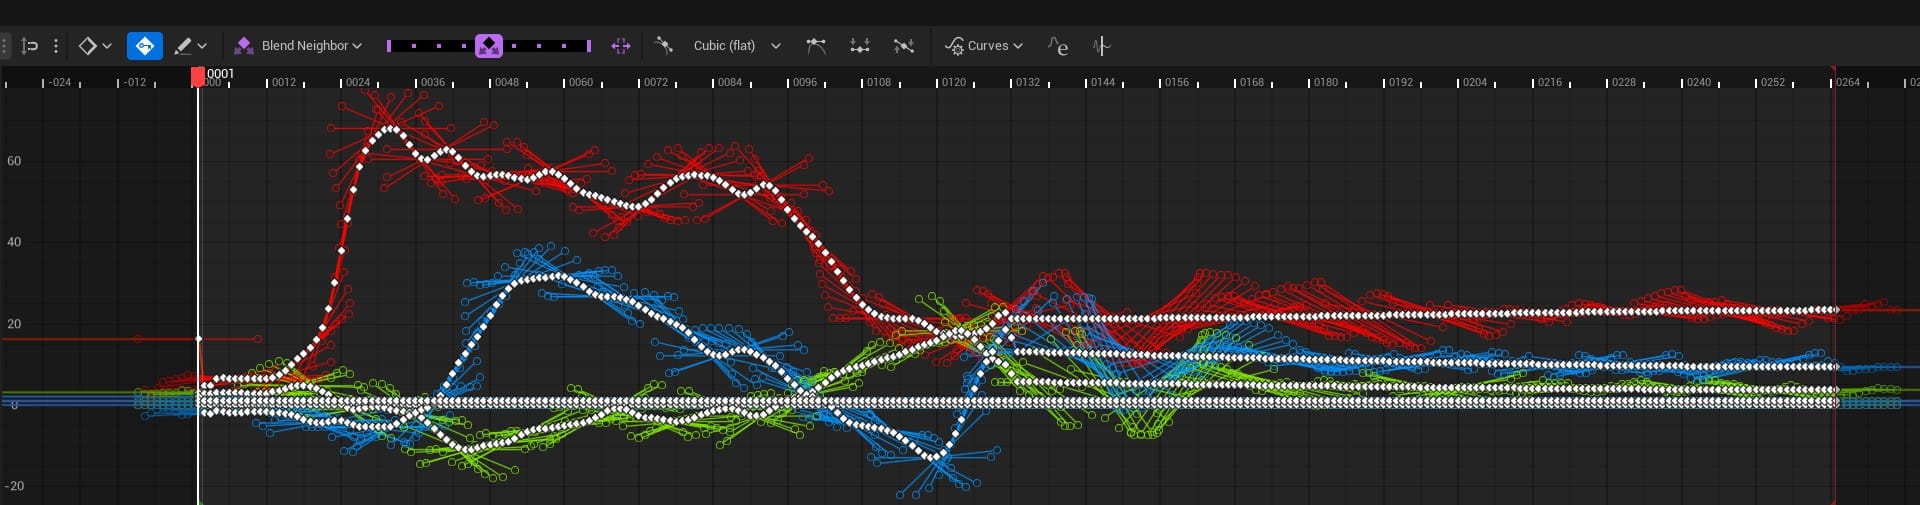
Task: Open the Curves options menu
Action: coord(984,46)
